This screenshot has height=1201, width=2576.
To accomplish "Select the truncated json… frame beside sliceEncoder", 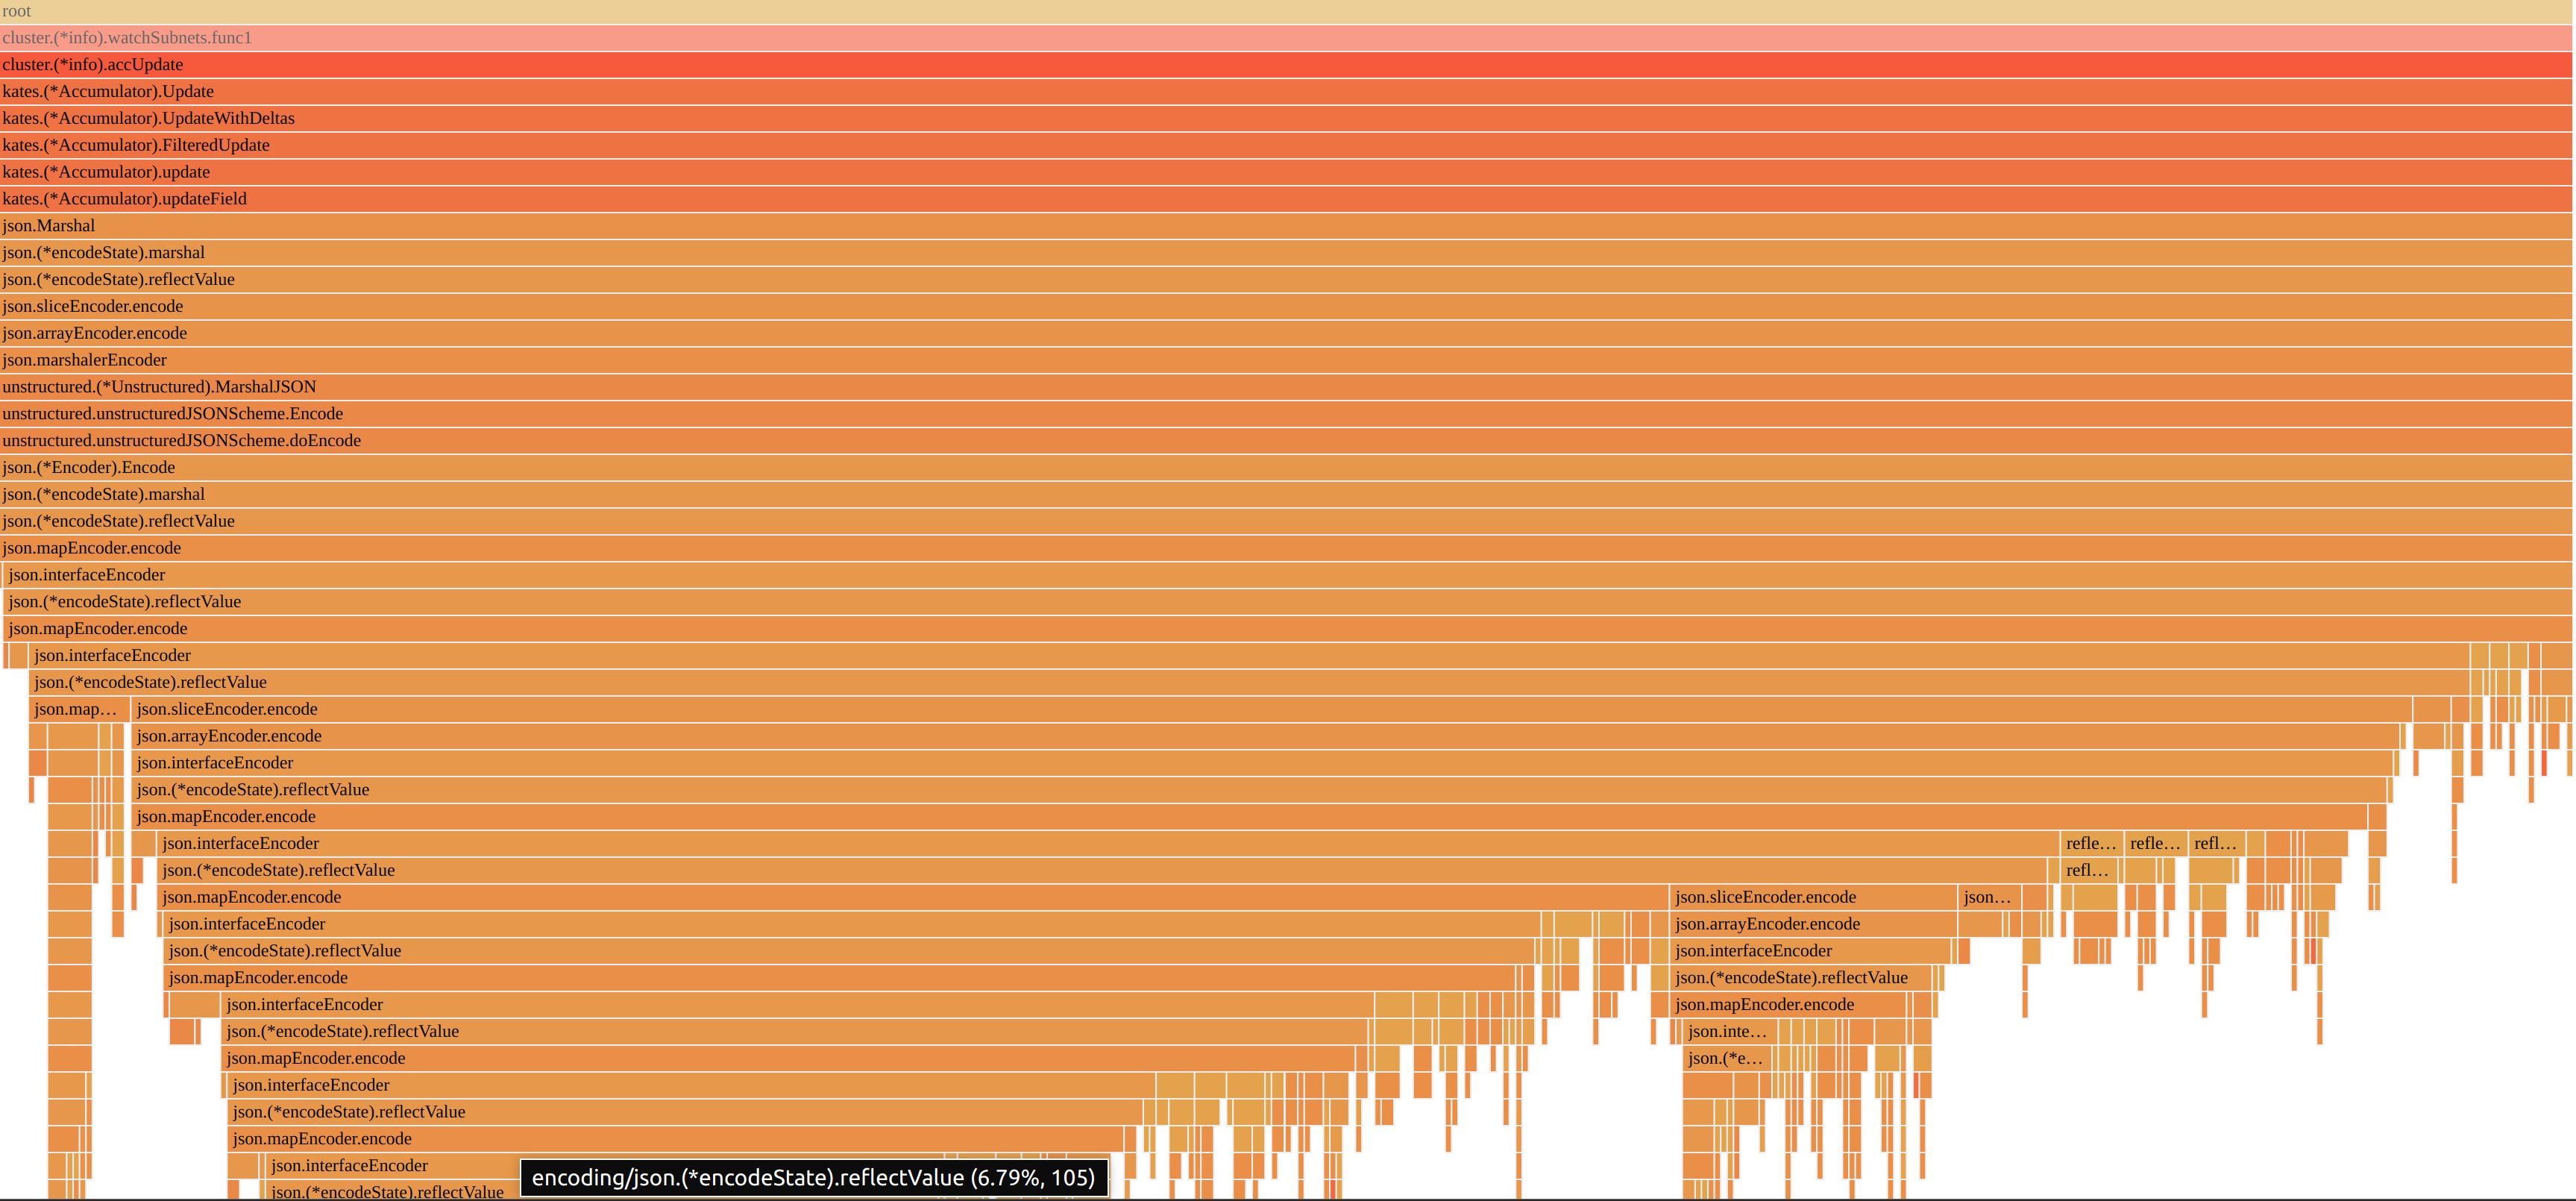I will 1988,897.
